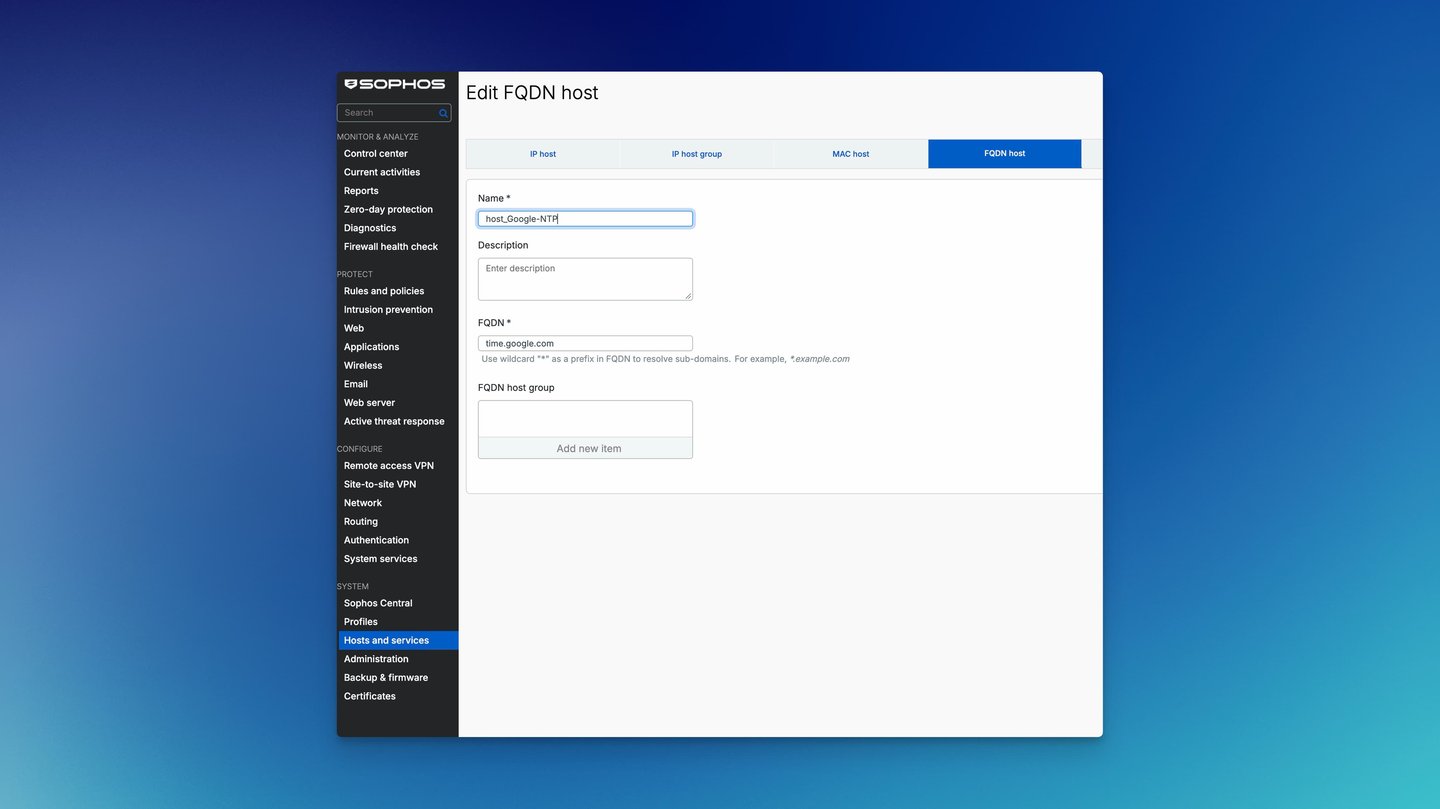Open Applications menu item
This screenshot has height=809, width=1440.
click(x=371, y=347)
